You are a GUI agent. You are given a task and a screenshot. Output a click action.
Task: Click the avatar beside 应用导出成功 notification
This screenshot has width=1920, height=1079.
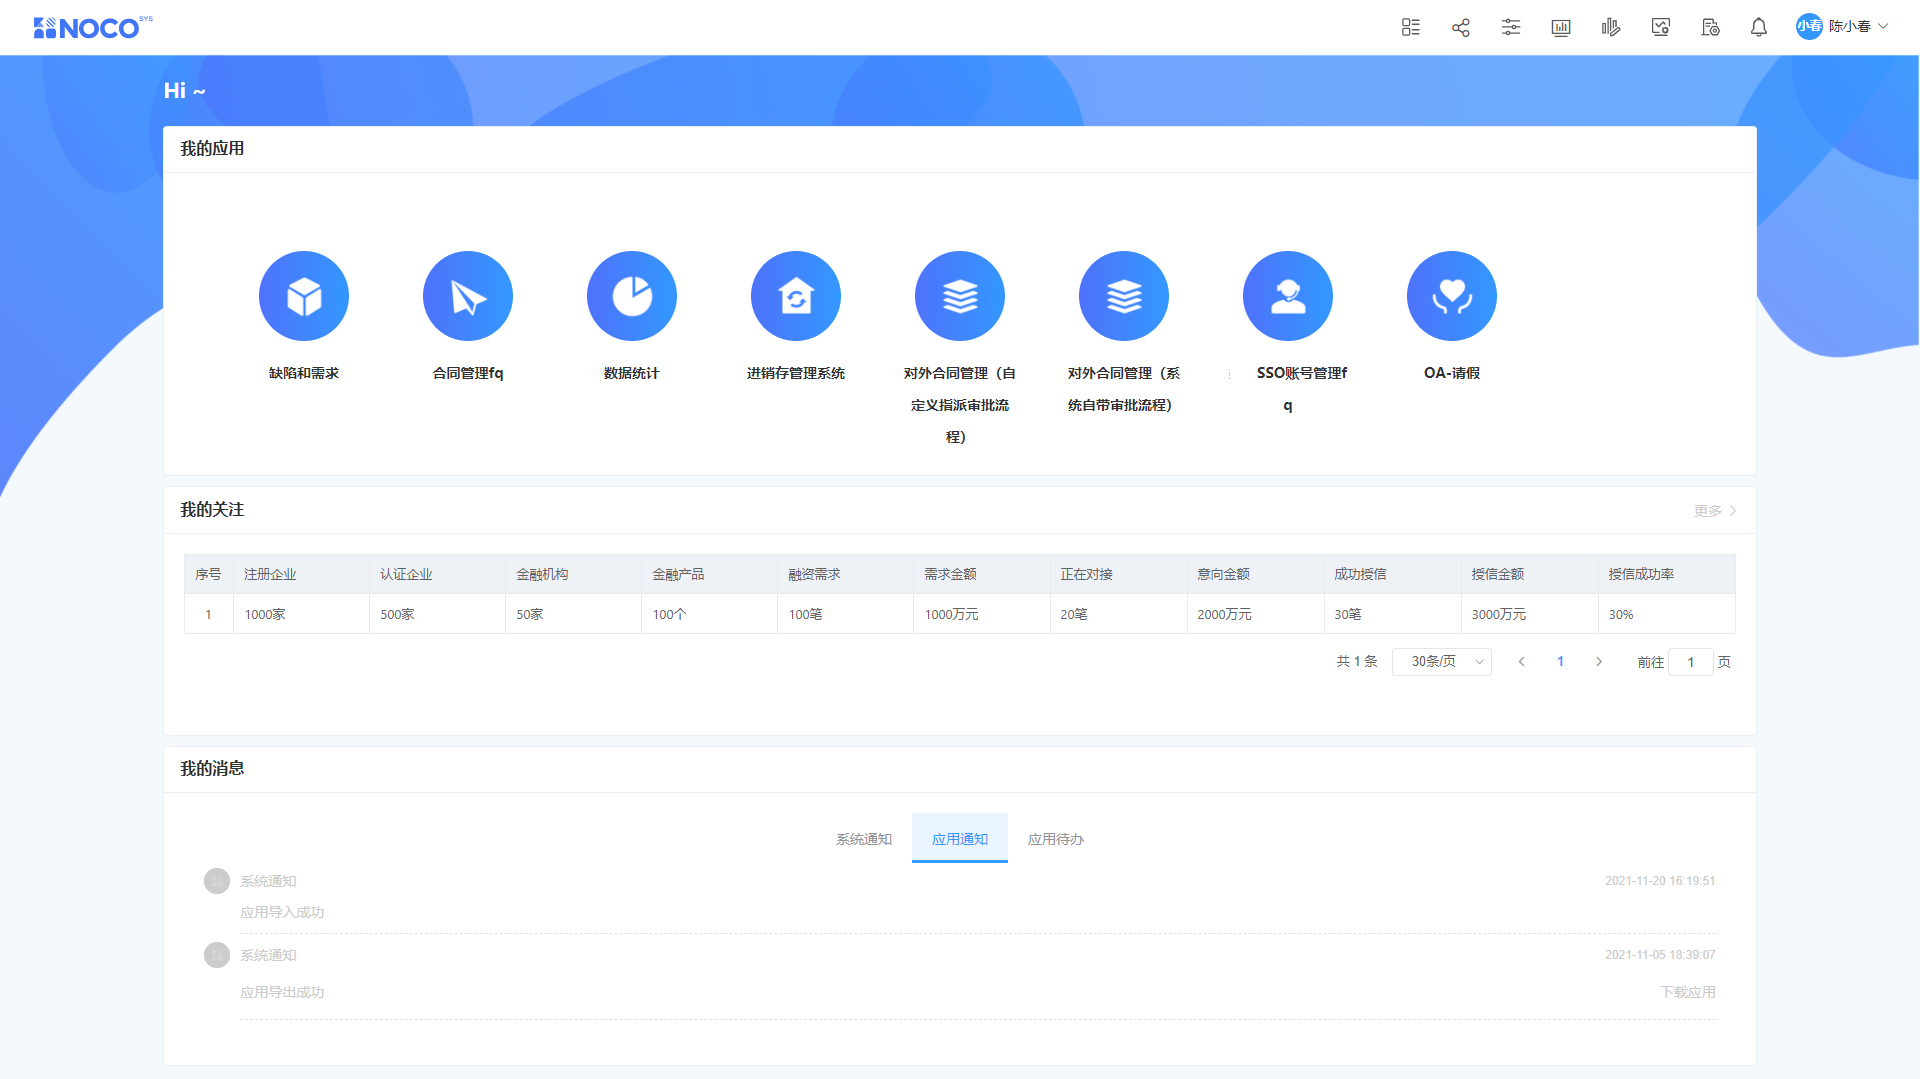pos(217,955)
